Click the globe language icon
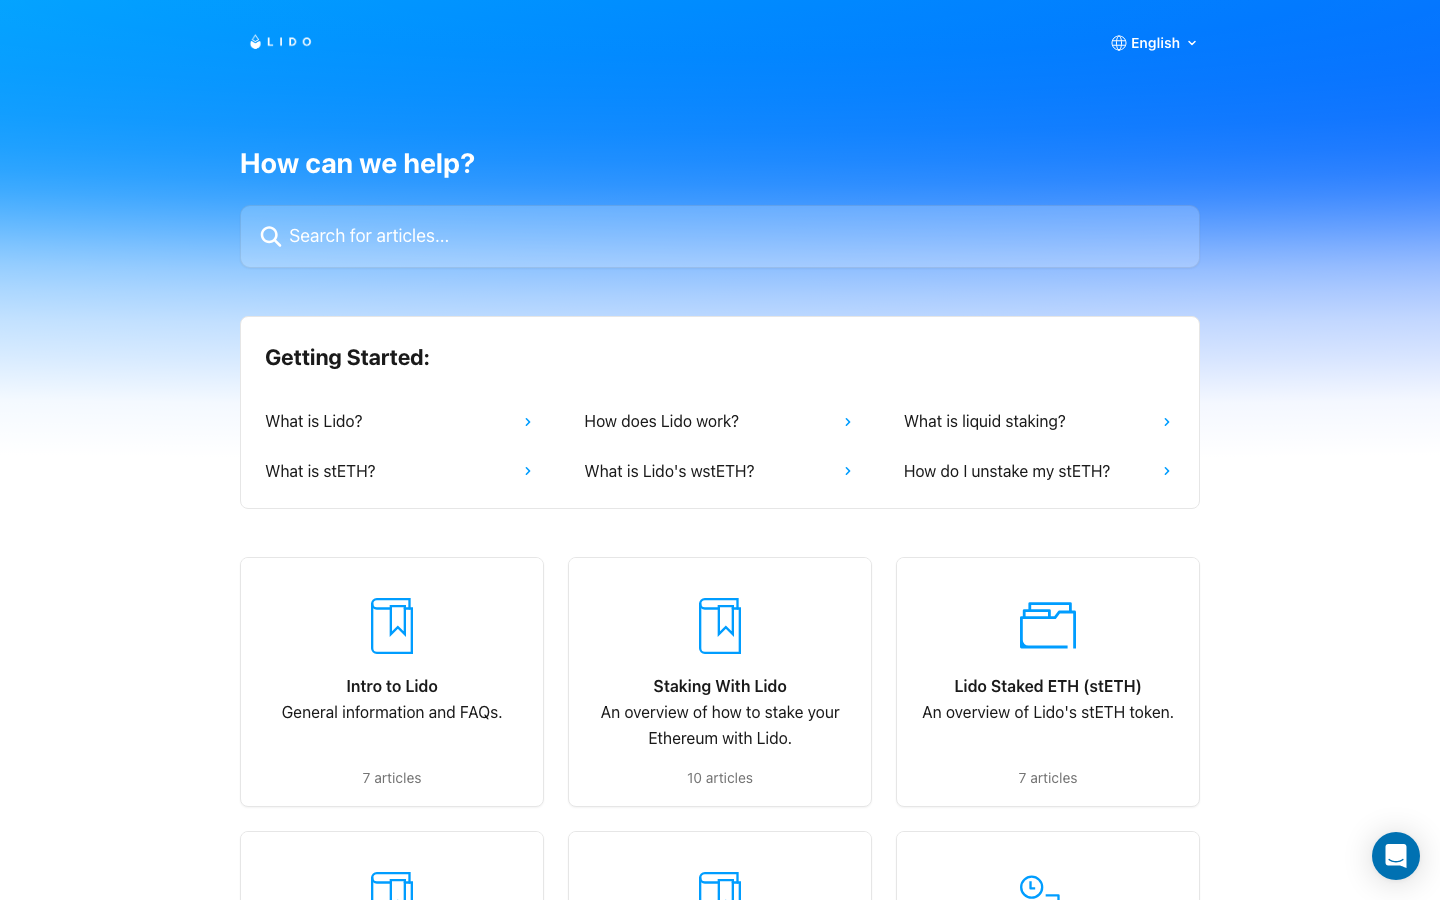Screen dimensions: 1440x900 tap(1117, 43)
